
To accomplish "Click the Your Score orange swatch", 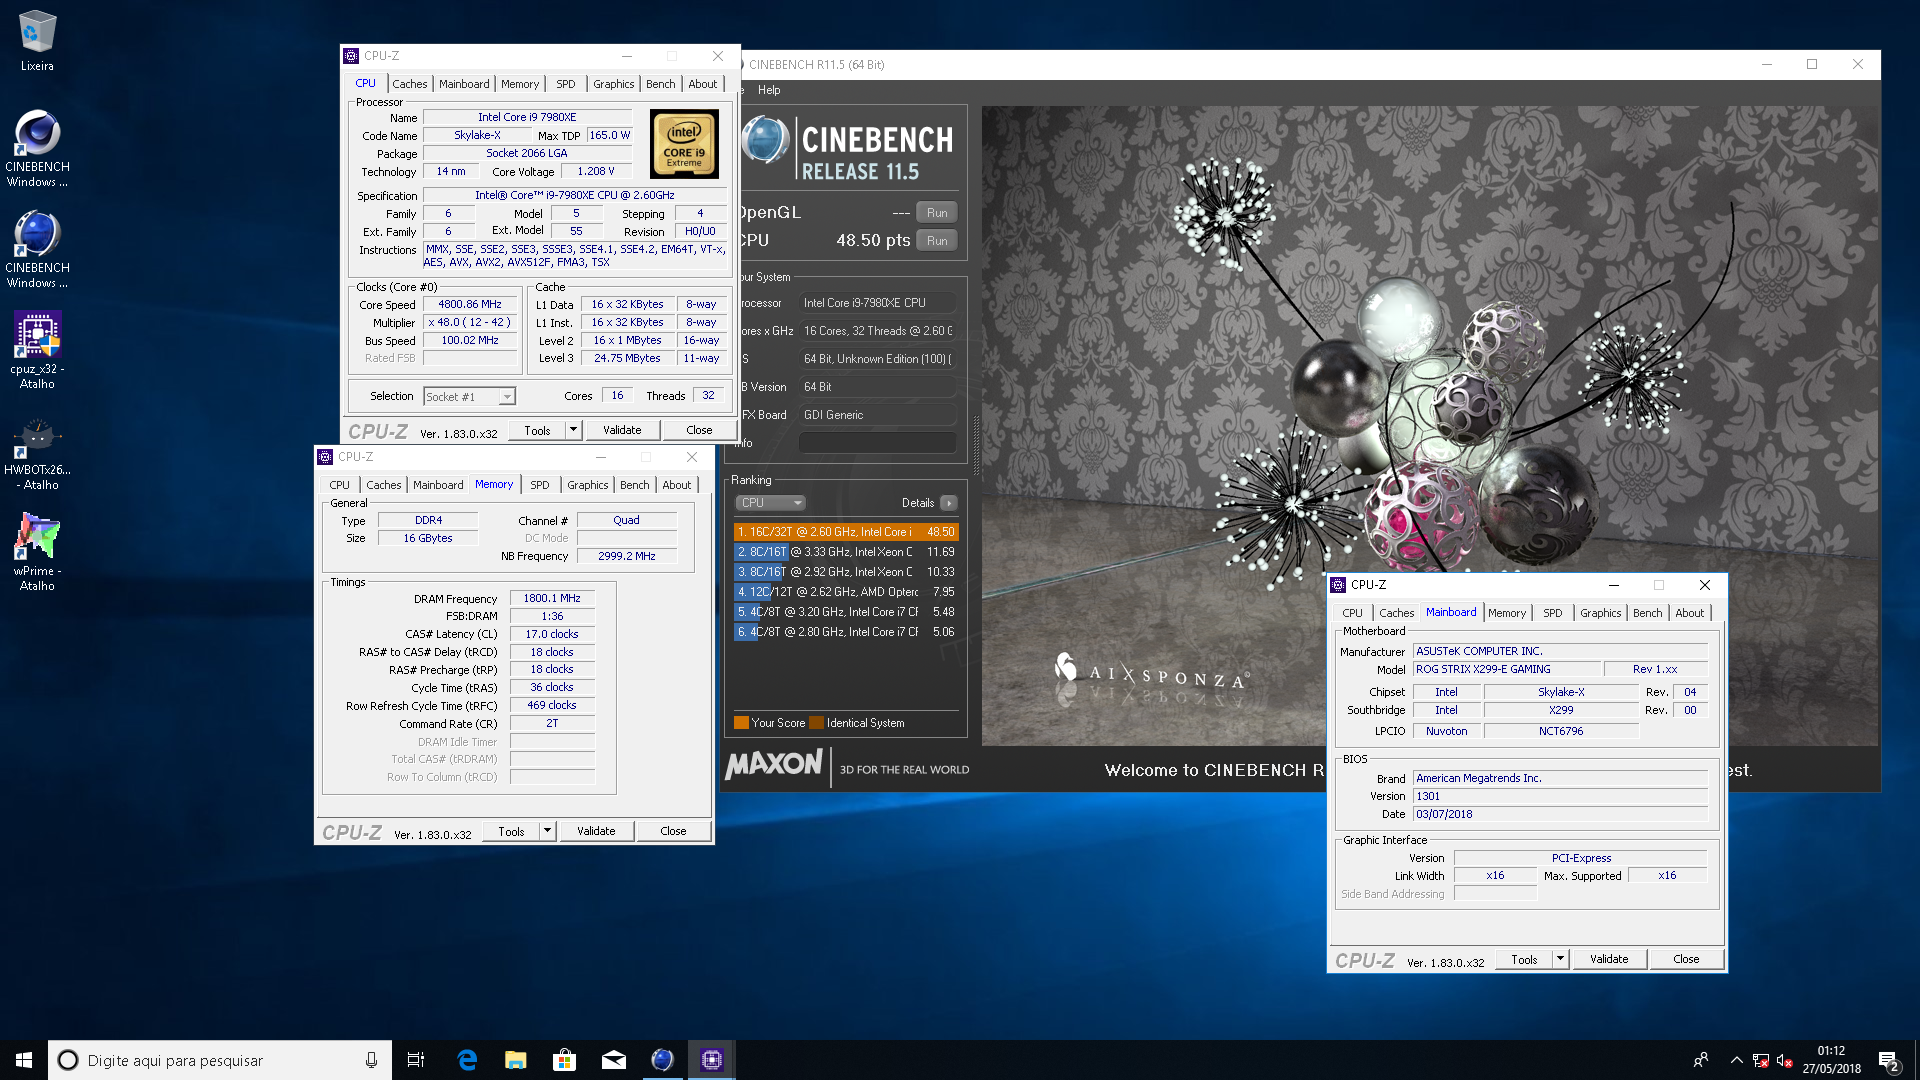I will pyautogui.click(x=741, y=723).
